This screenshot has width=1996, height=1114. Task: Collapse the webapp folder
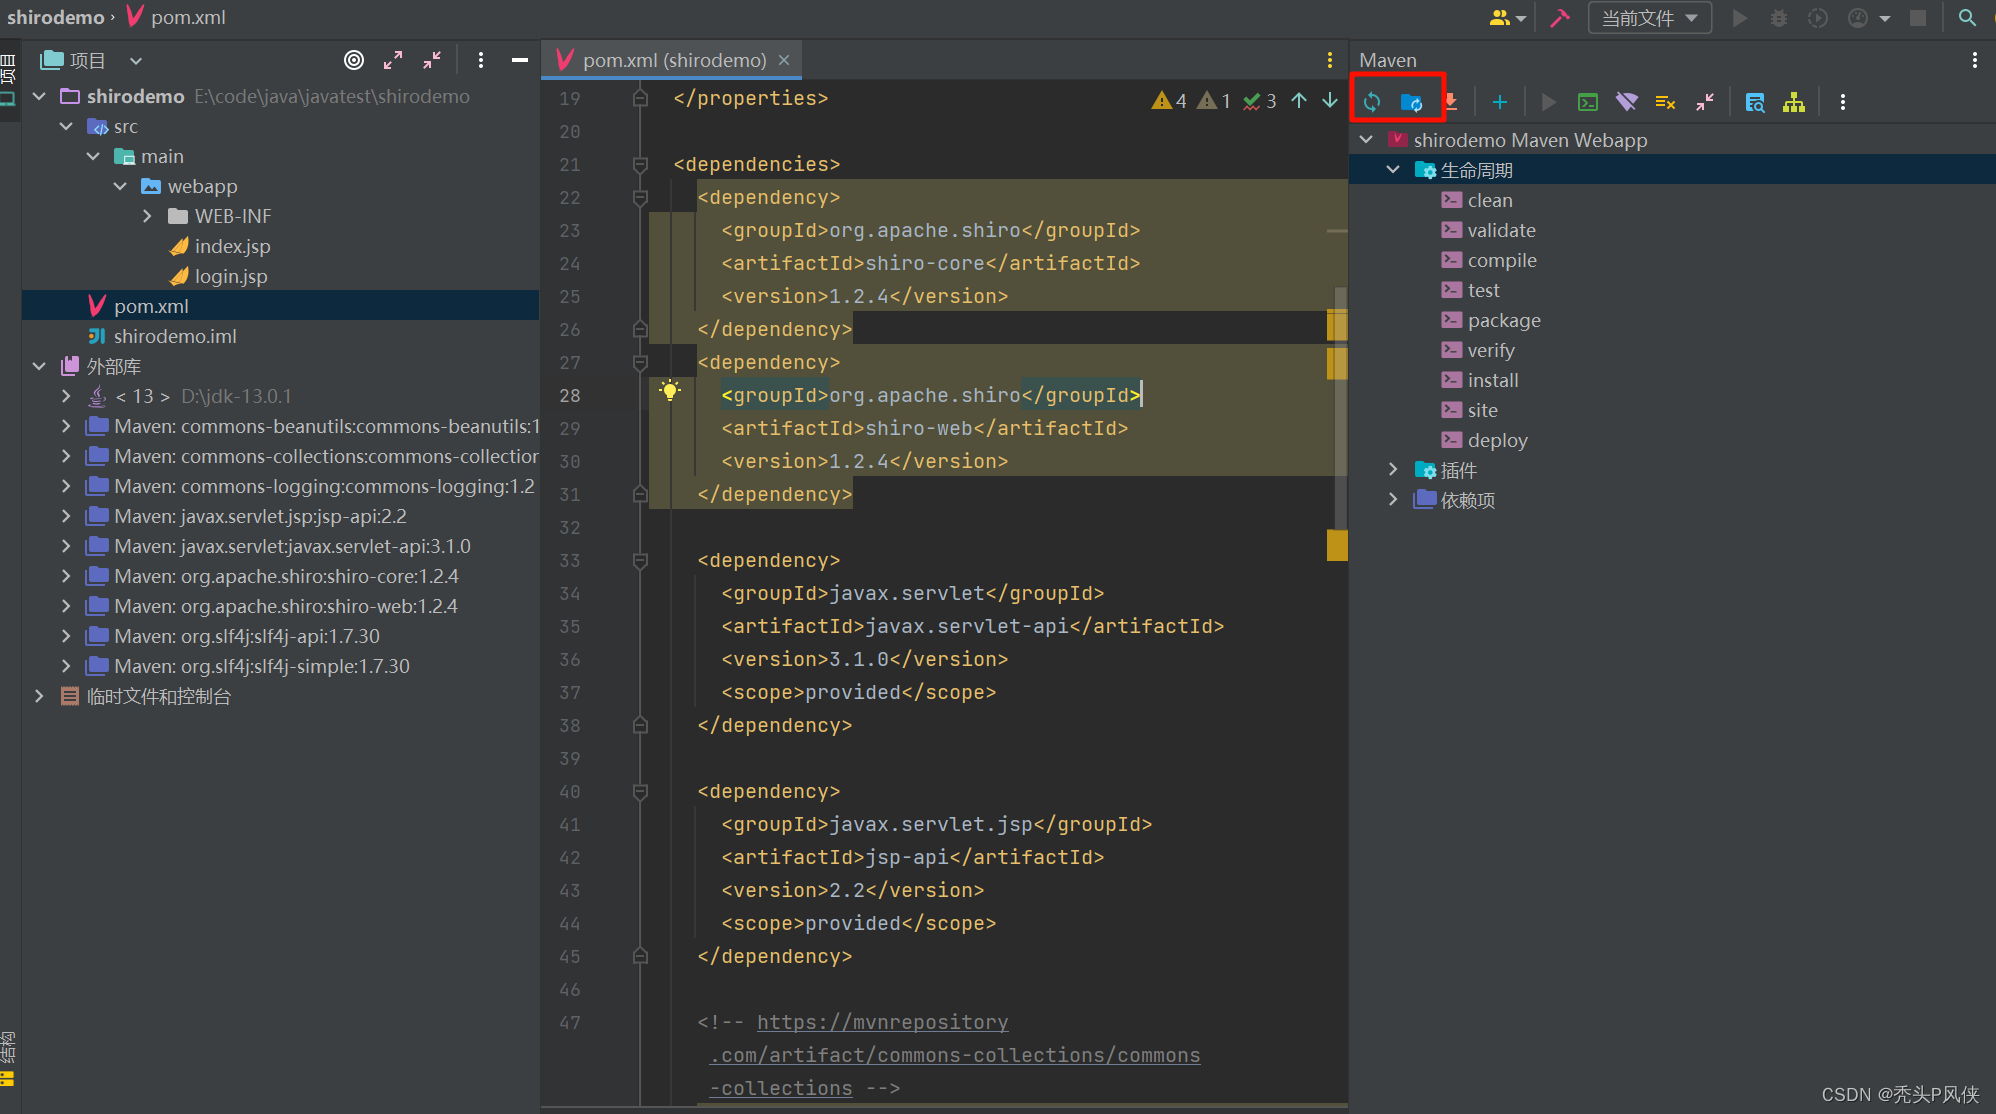(120, 186)
